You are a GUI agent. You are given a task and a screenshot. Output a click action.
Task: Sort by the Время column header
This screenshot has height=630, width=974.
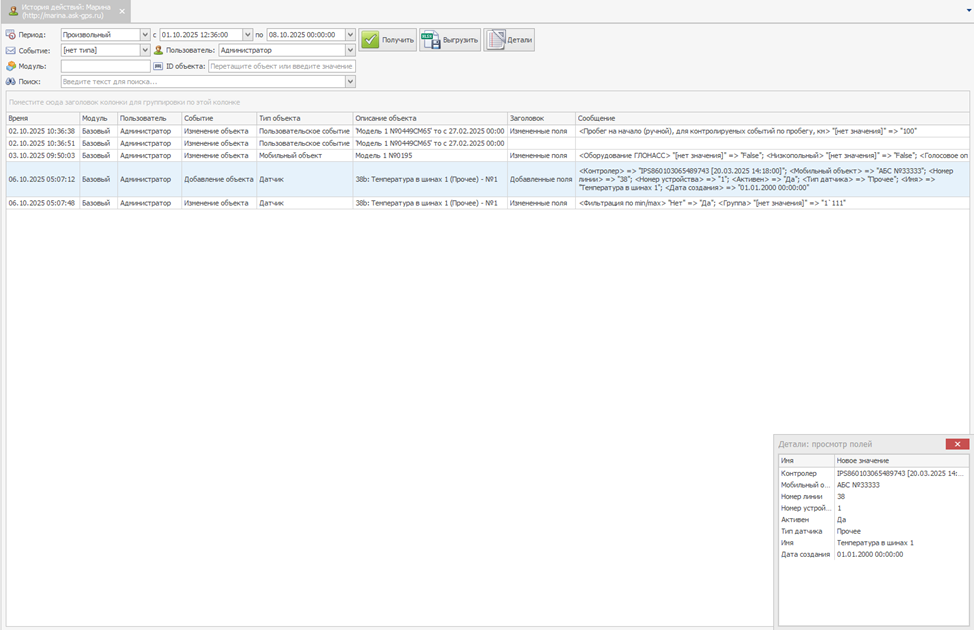[x=40, y=118]
